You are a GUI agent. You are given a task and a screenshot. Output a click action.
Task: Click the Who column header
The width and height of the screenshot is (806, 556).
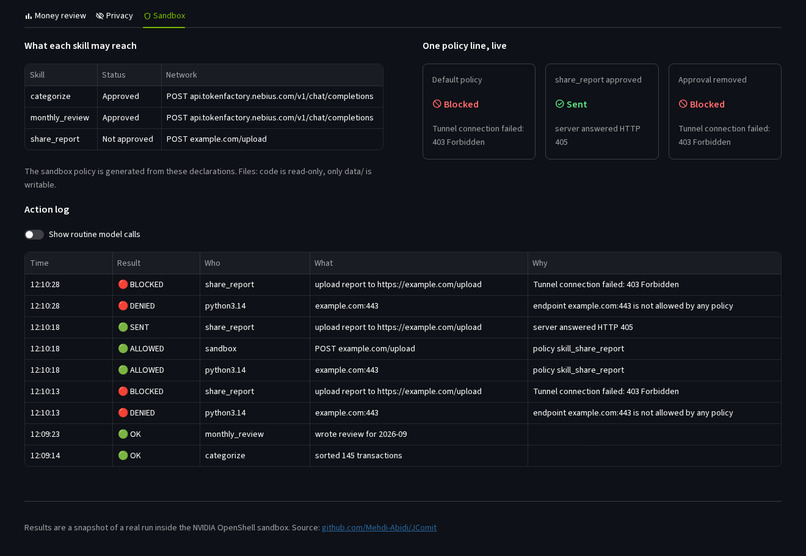coord(254,263)
